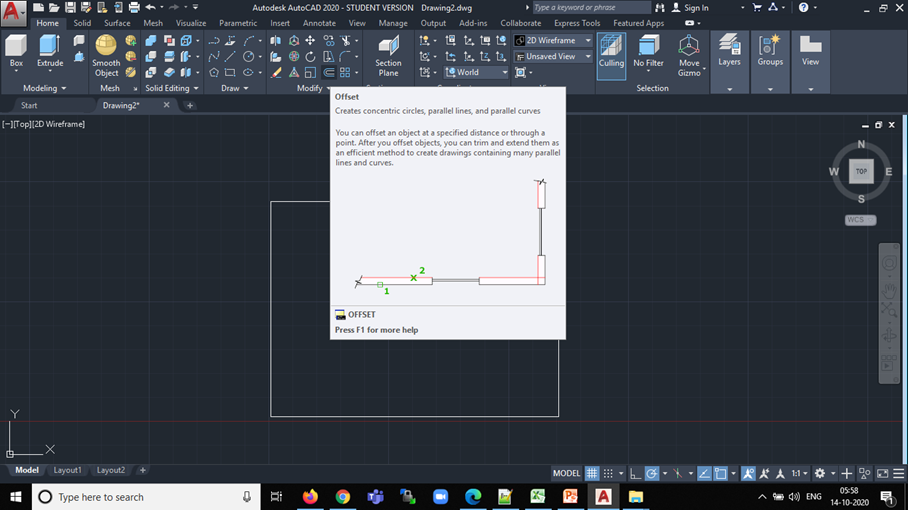908x510 pixels.
Task: Toggle Culling selection option
Action: (x=611, y=56)
